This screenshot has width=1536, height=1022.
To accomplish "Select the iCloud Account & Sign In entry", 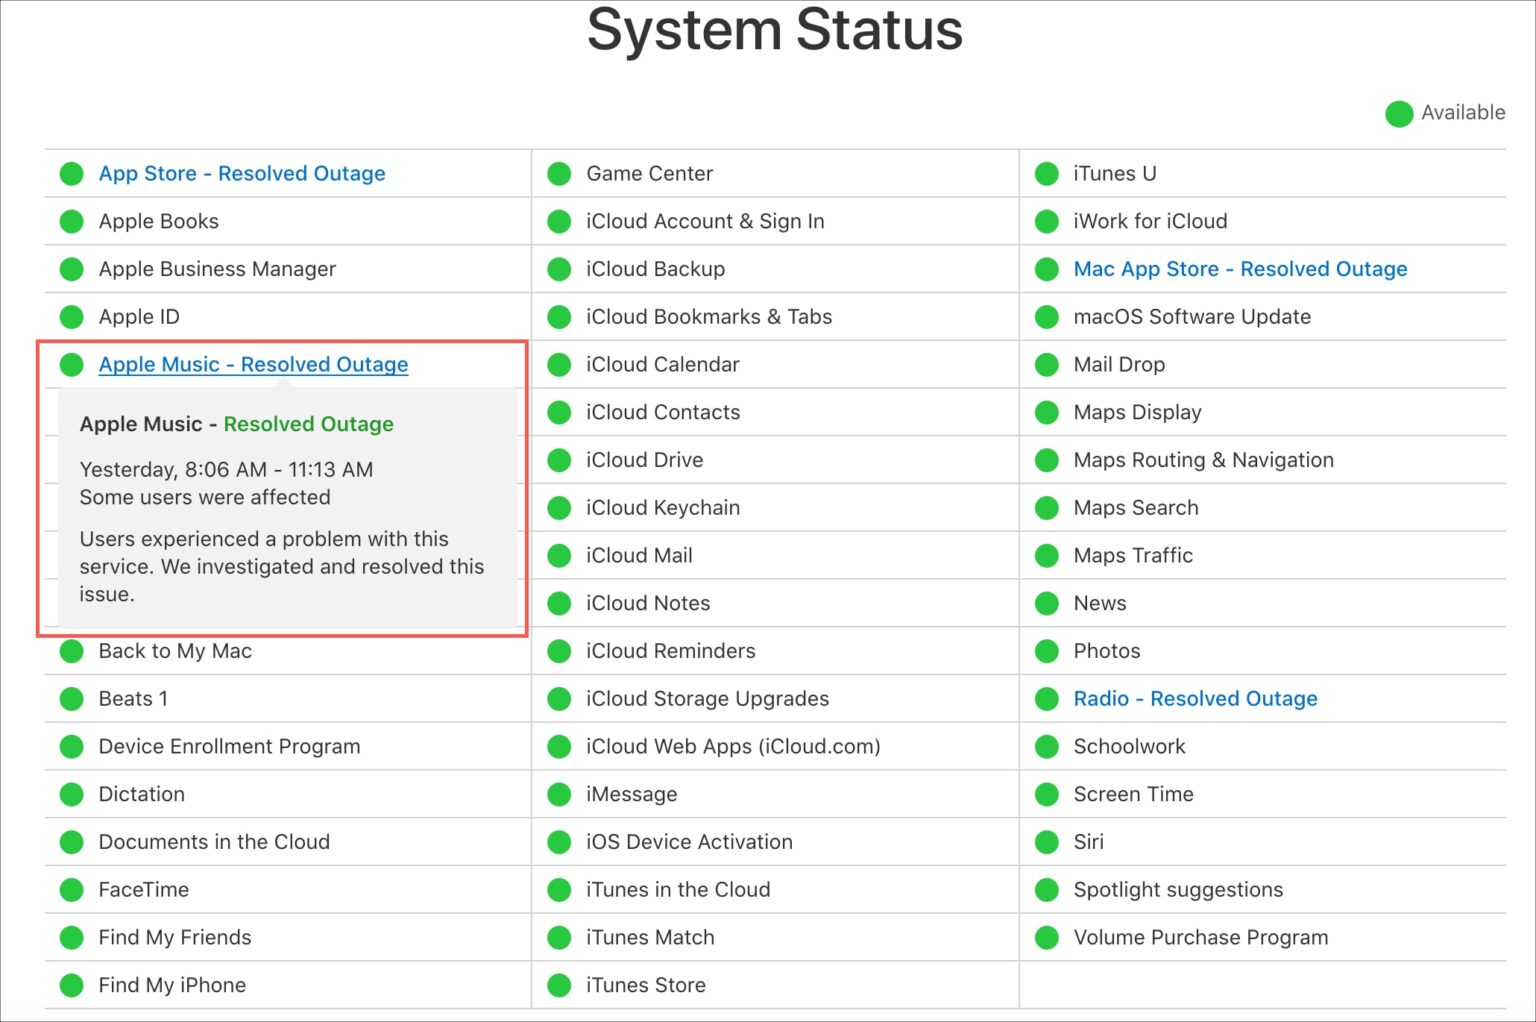I will (x=704, y=221).
